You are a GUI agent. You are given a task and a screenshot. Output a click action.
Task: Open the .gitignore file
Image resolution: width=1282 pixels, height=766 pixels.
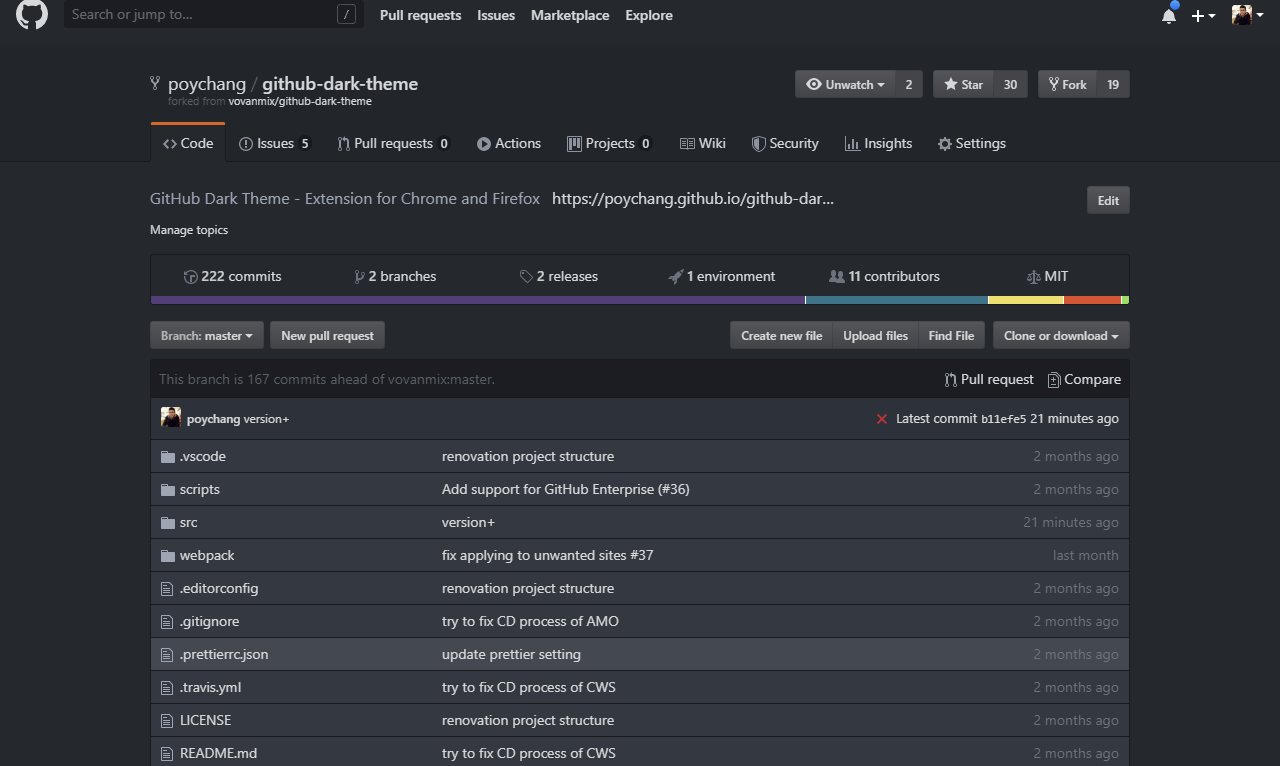[x=210, y=621]
